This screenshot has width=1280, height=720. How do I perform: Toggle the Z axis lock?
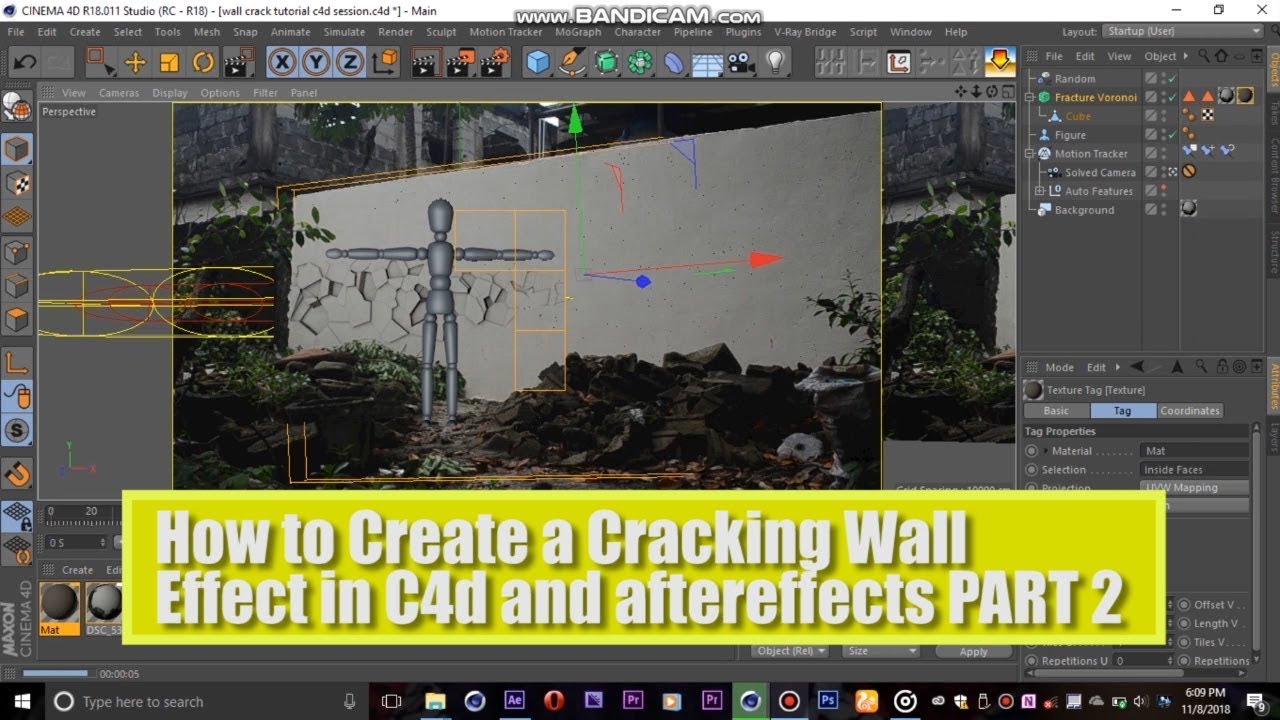click(x=349, y=62)
